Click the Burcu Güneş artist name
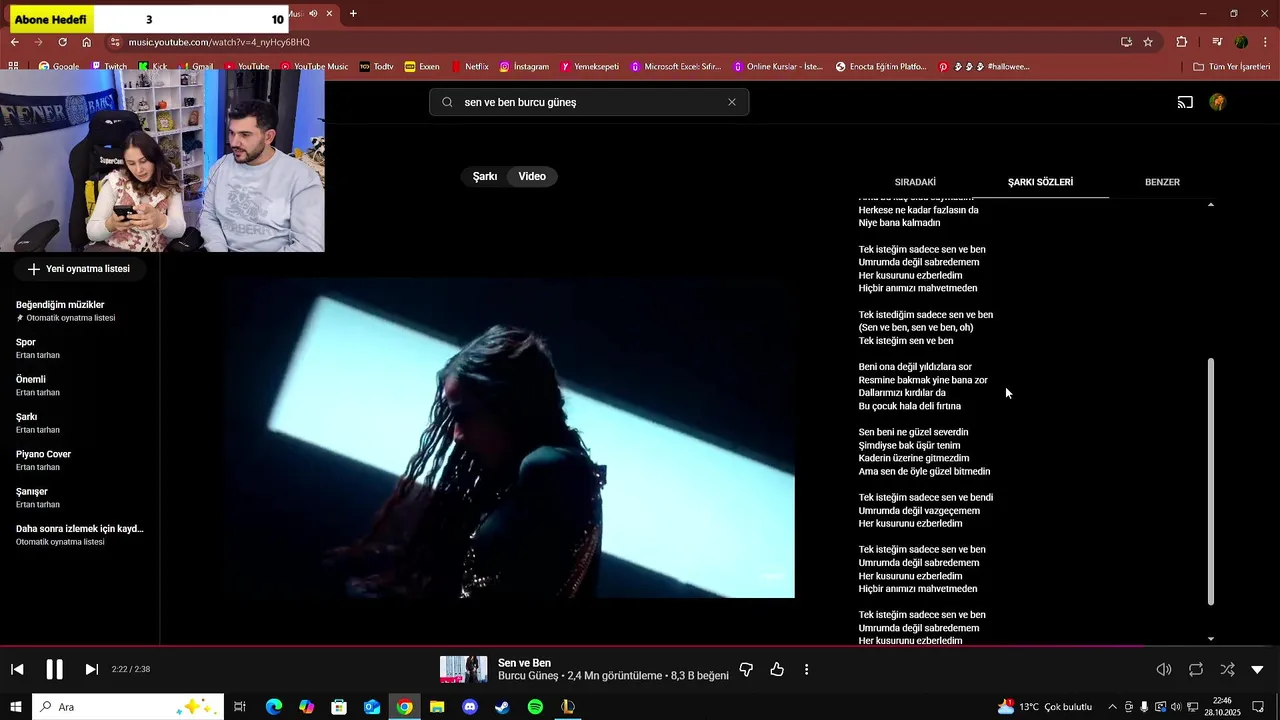 [528, 676]
